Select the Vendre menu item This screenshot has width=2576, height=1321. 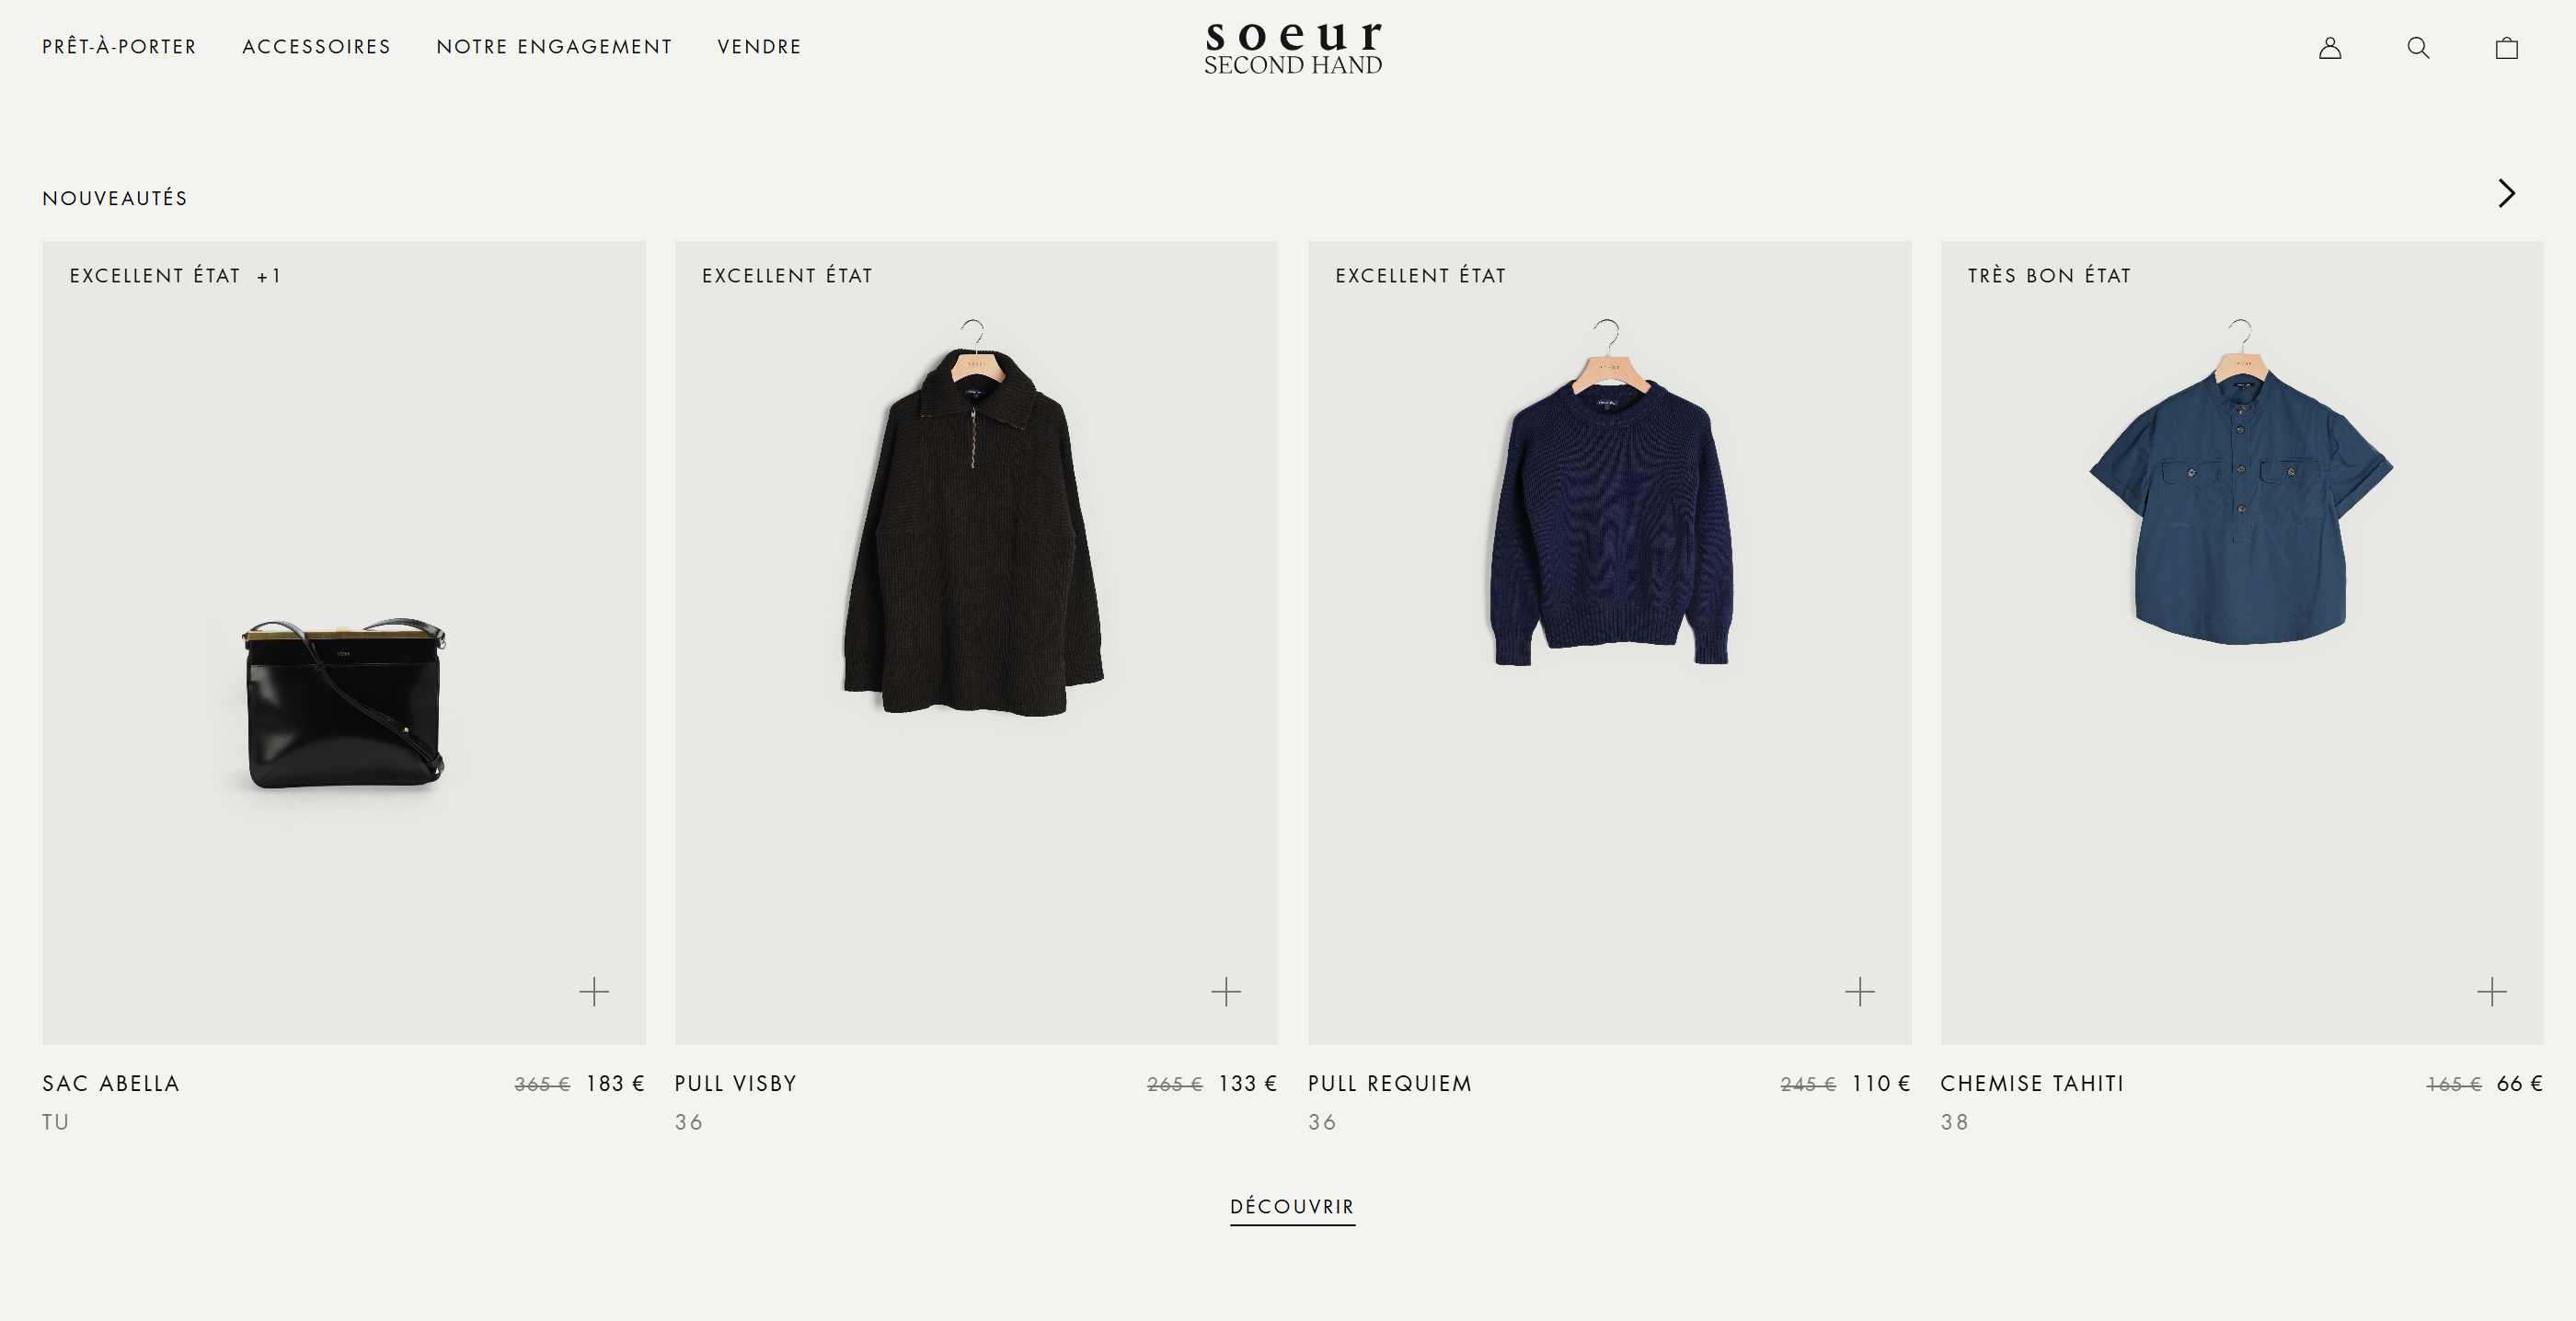coord(760,47)
